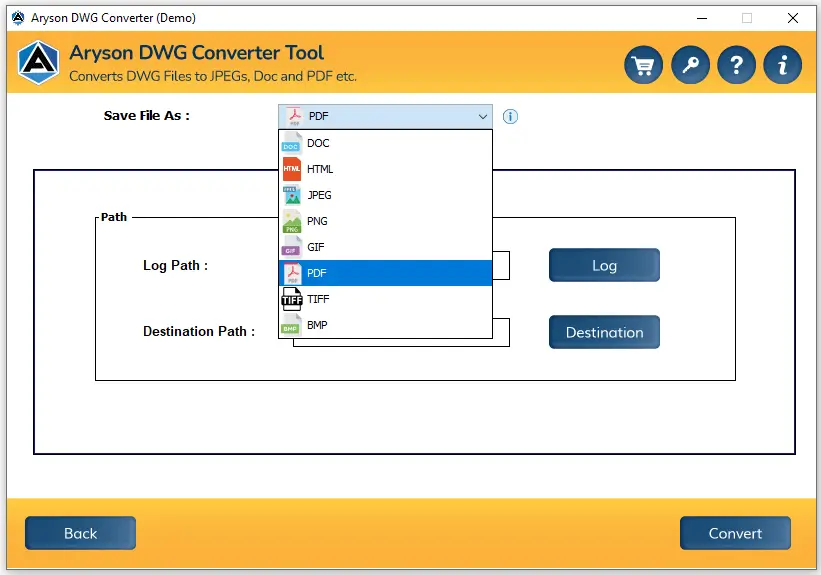The width and height of the screenshot is (821, 575).
Task: Click the PNG image icon in list
Action: (x=292, y=221)
